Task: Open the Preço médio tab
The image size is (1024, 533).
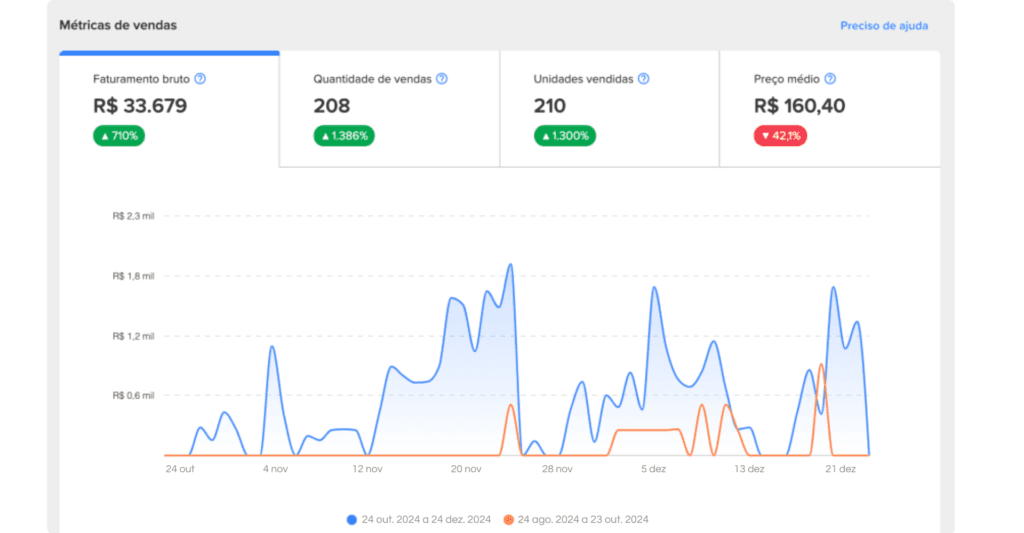Action: [x=829, y=108]
